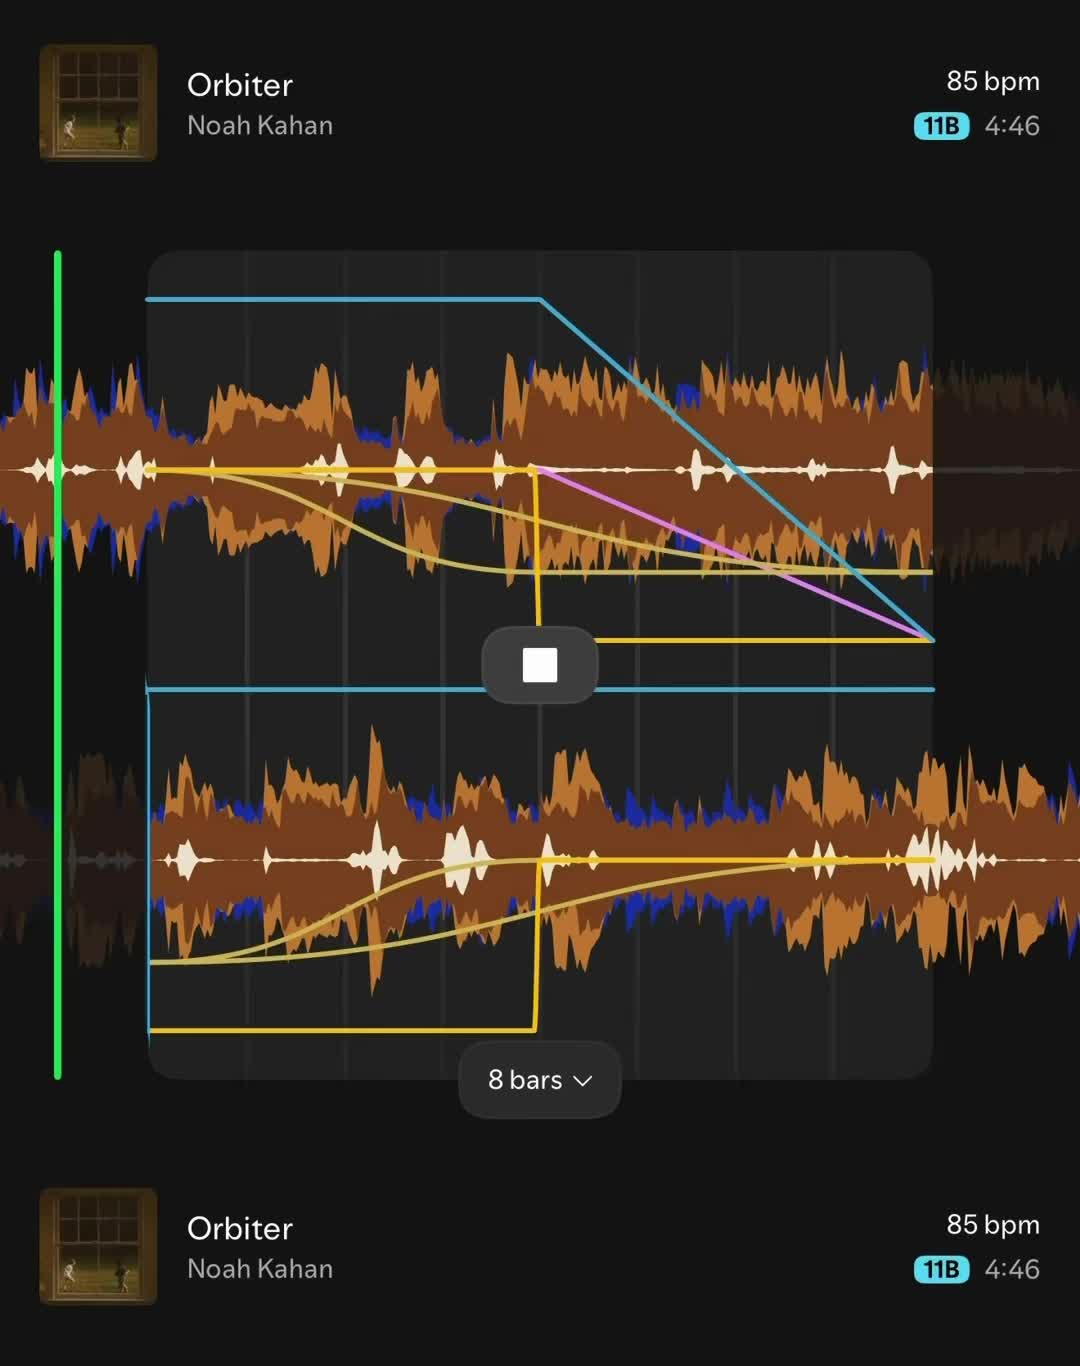Tap the bottom 11B key badge
This screenshot has height=1366, width=1080.
[941, 1270]
